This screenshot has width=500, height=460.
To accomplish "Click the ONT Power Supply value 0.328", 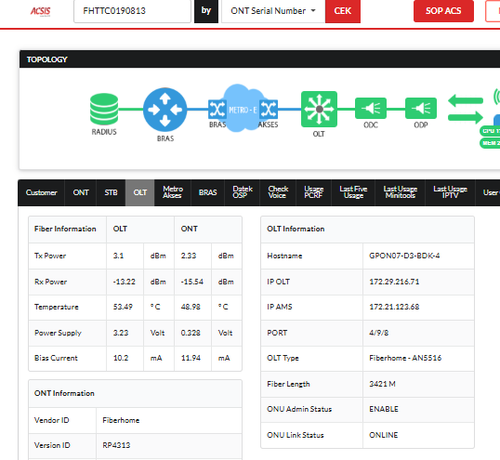I will coord(191,333).
